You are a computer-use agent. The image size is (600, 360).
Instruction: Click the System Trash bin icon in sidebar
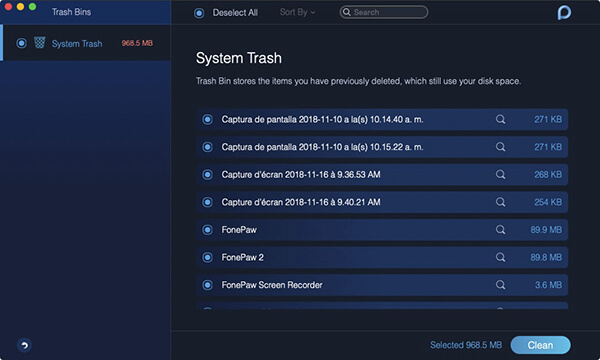(x=39, y=42)
